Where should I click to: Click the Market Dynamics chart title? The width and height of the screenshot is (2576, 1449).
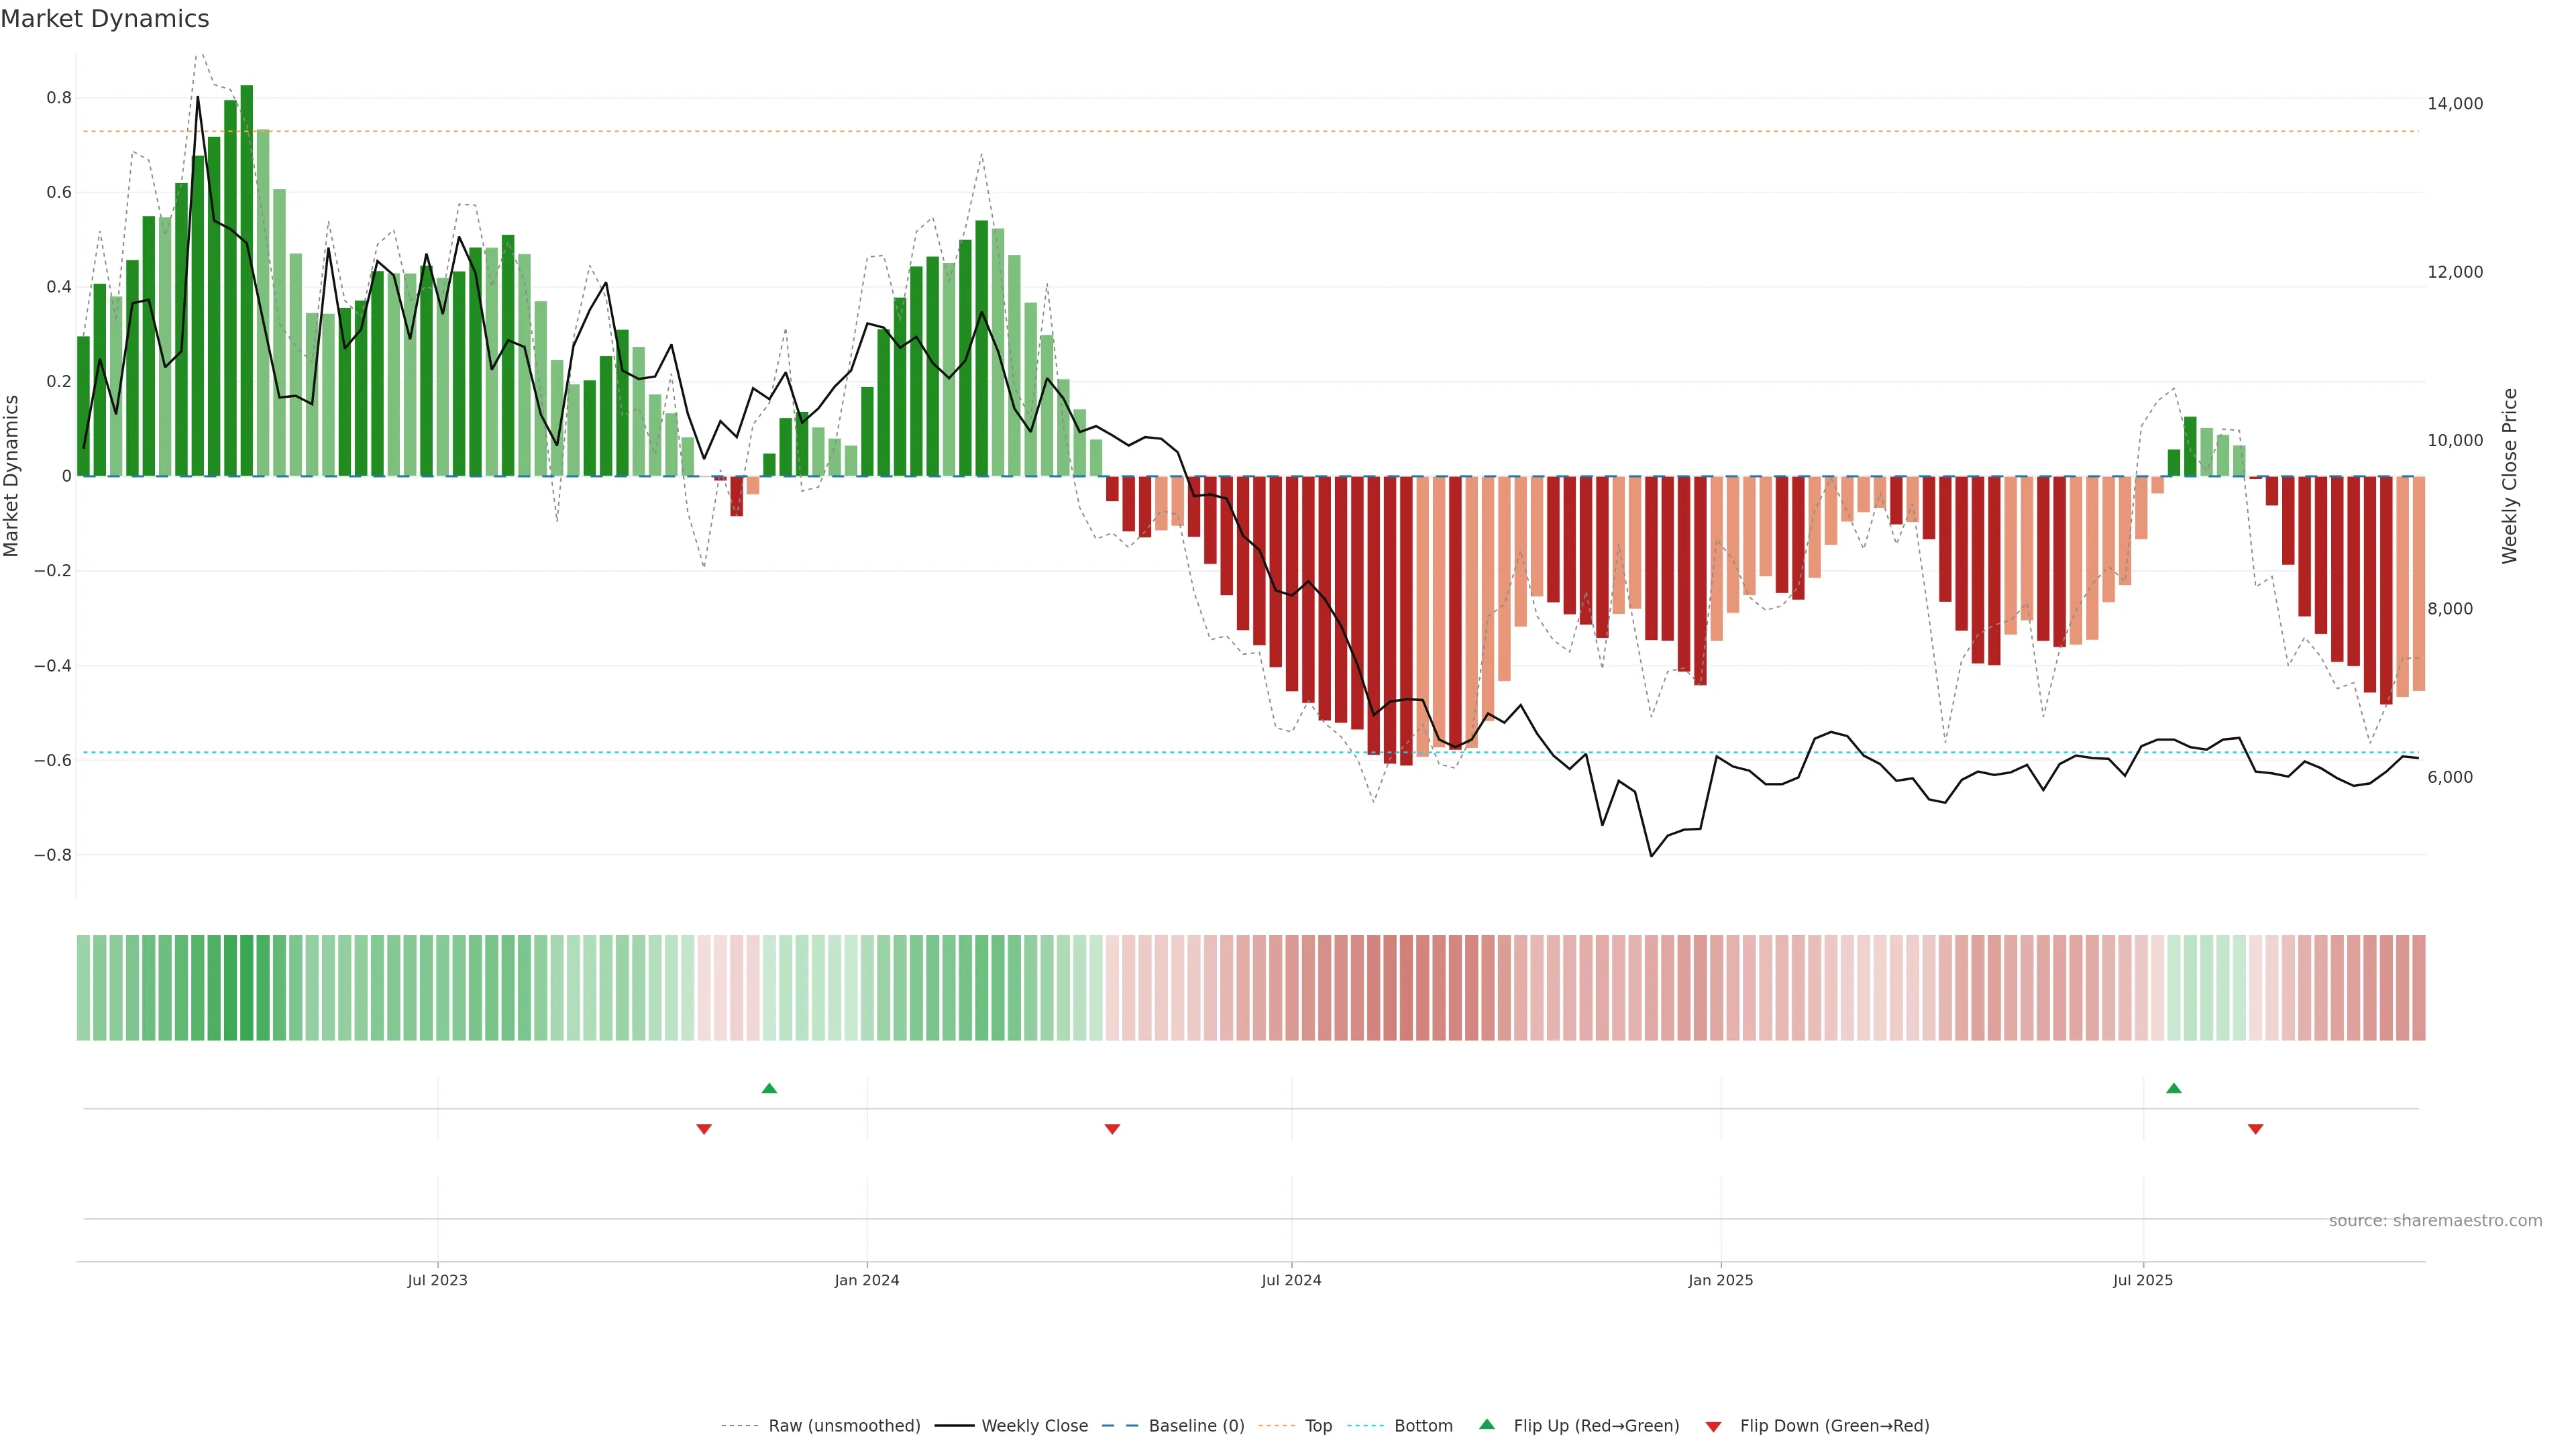click(105, 19)
